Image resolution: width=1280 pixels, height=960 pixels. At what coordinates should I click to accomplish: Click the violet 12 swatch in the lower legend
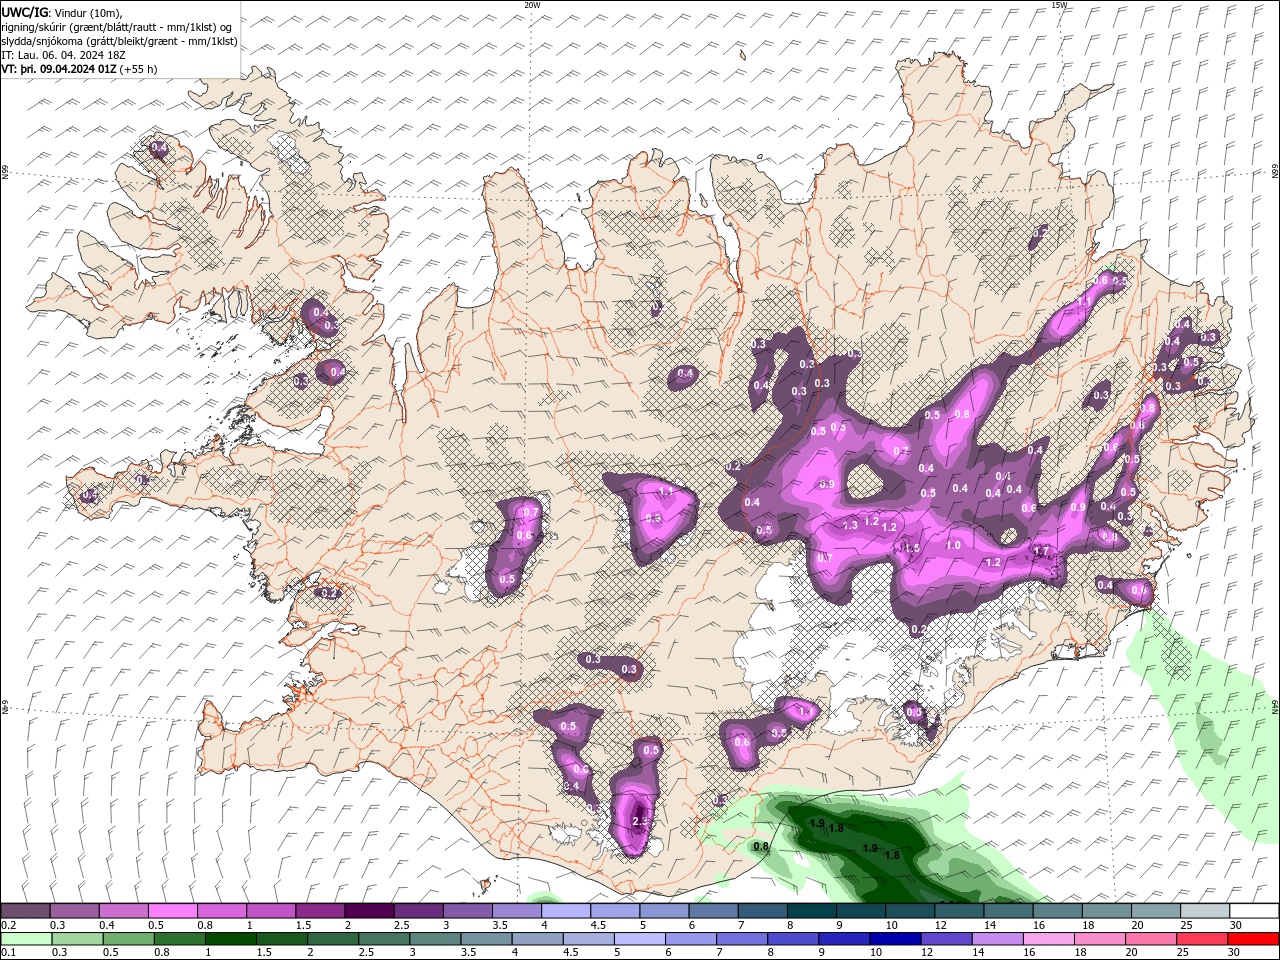click(946, 939)
